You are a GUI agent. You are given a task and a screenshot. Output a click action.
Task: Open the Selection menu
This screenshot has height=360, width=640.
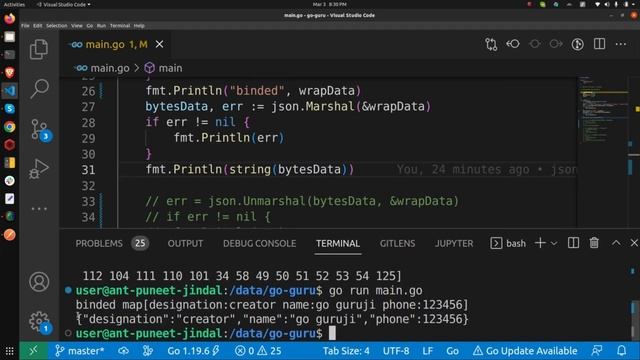point(56,25)
